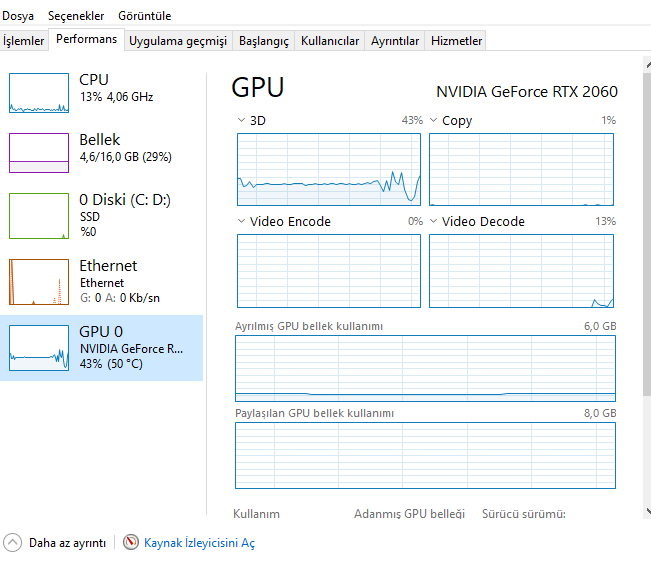Viewport: 651px width, 562px height.
Task: Open the Video Encode graph dropdown
Action: (x=242, y=222)
